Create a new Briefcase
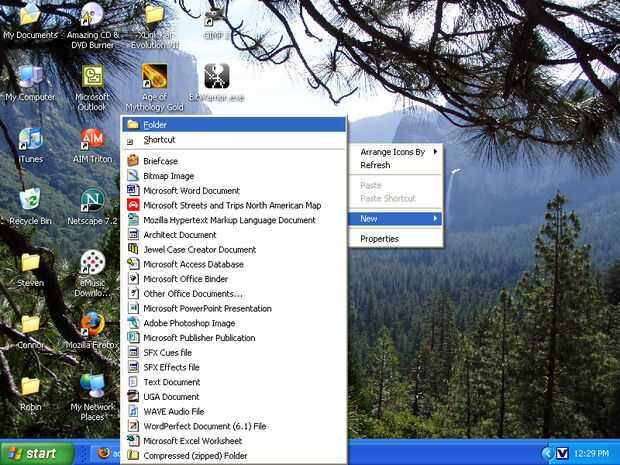Image resolution: width=620 pixels, height=465 pixels. [x=234, y=161]
